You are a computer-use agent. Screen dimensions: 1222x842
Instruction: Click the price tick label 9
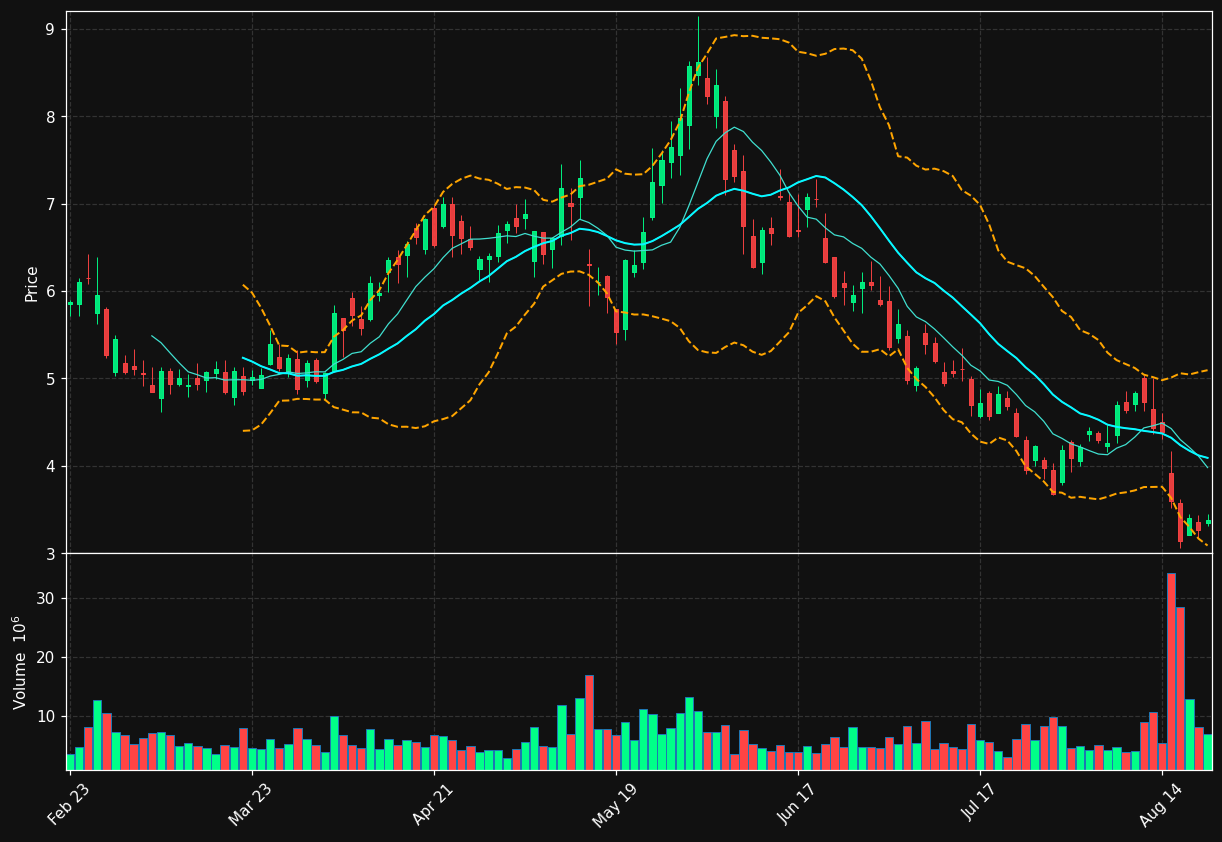[x=50, y=30]
